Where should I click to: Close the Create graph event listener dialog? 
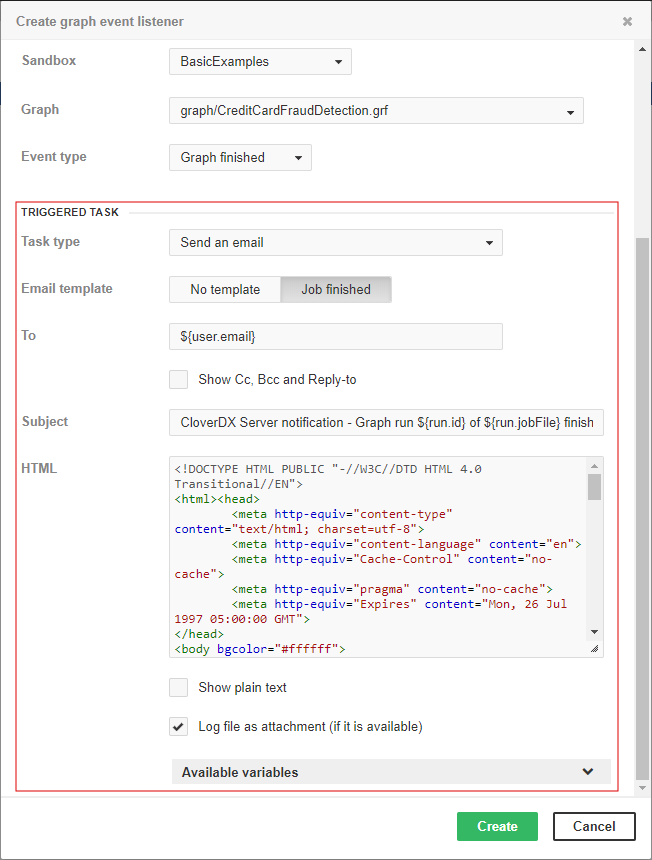(627, 21)
